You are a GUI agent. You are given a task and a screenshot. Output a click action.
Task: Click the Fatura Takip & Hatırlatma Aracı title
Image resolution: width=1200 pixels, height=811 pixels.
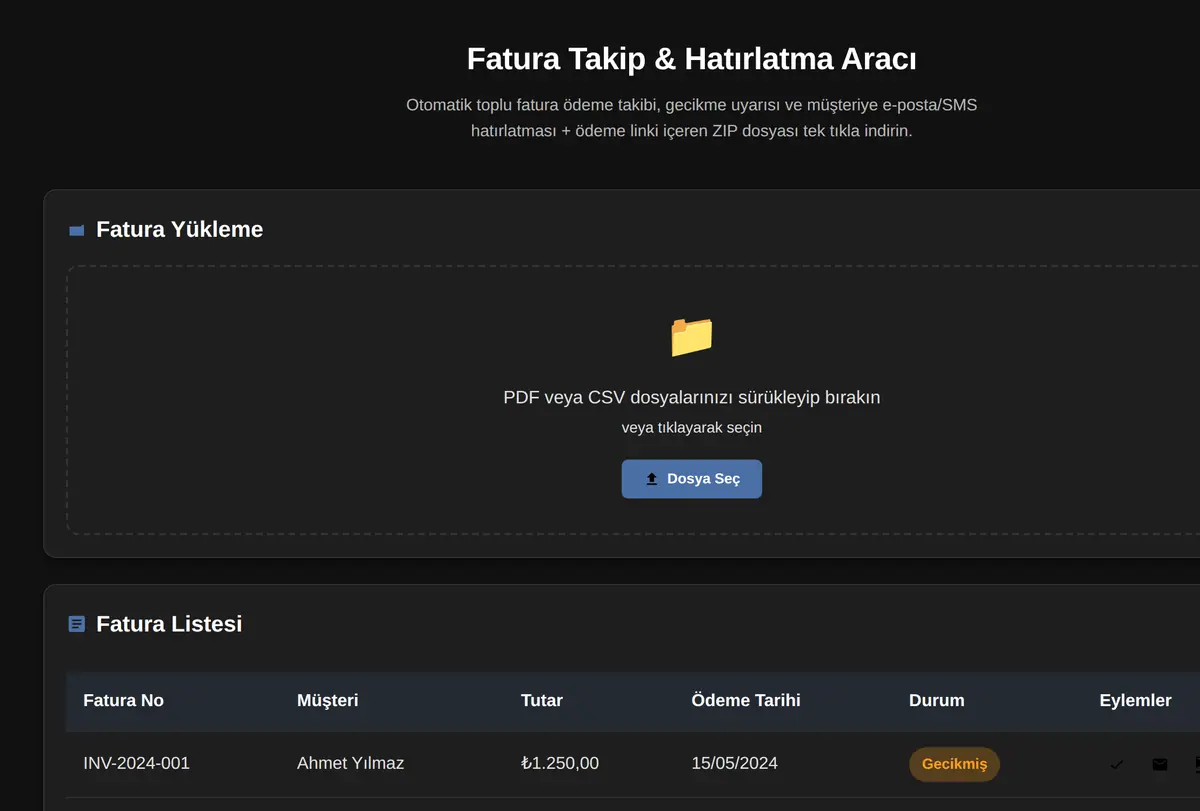[x=692, y=59]
